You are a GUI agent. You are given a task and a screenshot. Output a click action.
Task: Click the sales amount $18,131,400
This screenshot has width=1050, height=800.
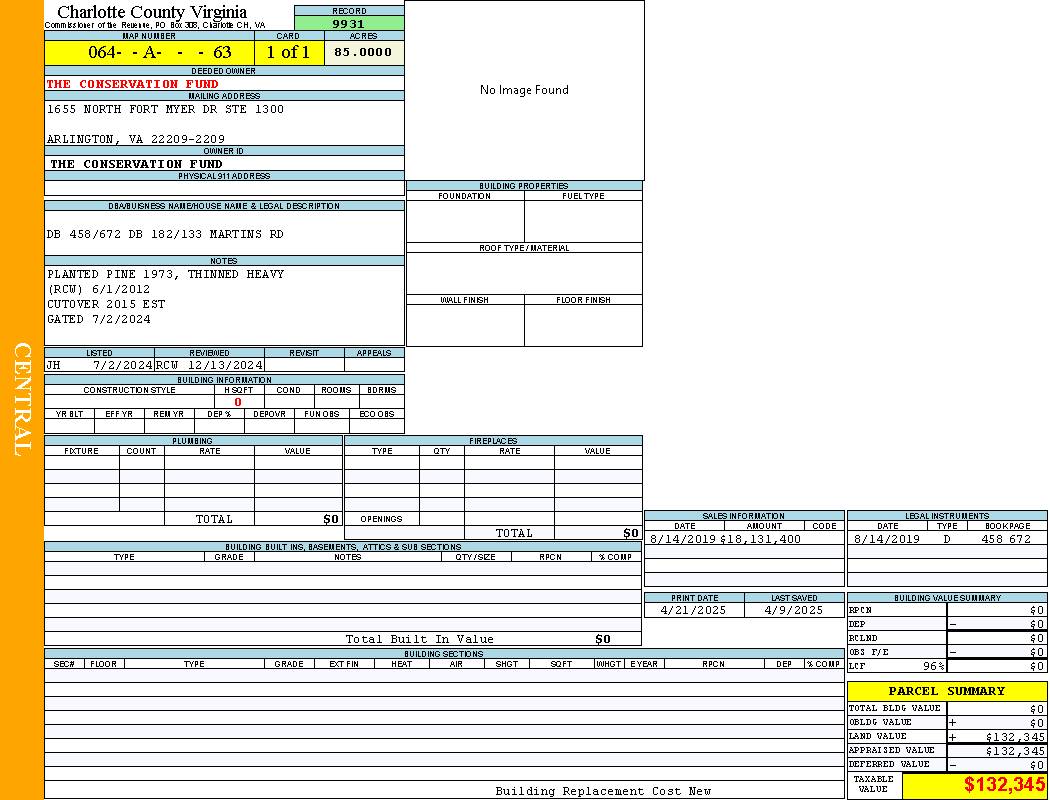[761, 539]
